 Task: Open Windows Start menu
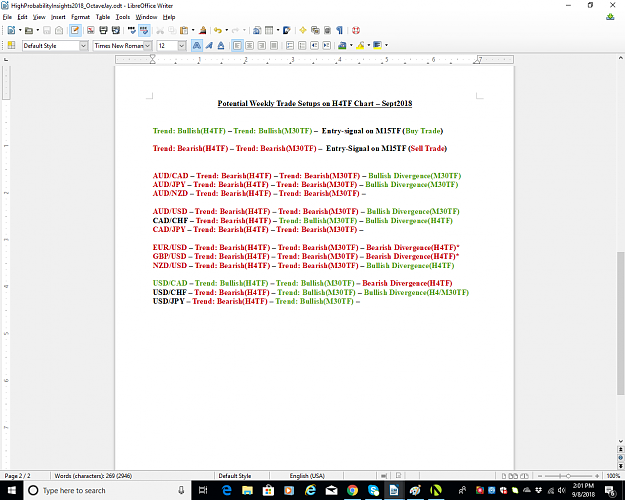coord(12,490)
